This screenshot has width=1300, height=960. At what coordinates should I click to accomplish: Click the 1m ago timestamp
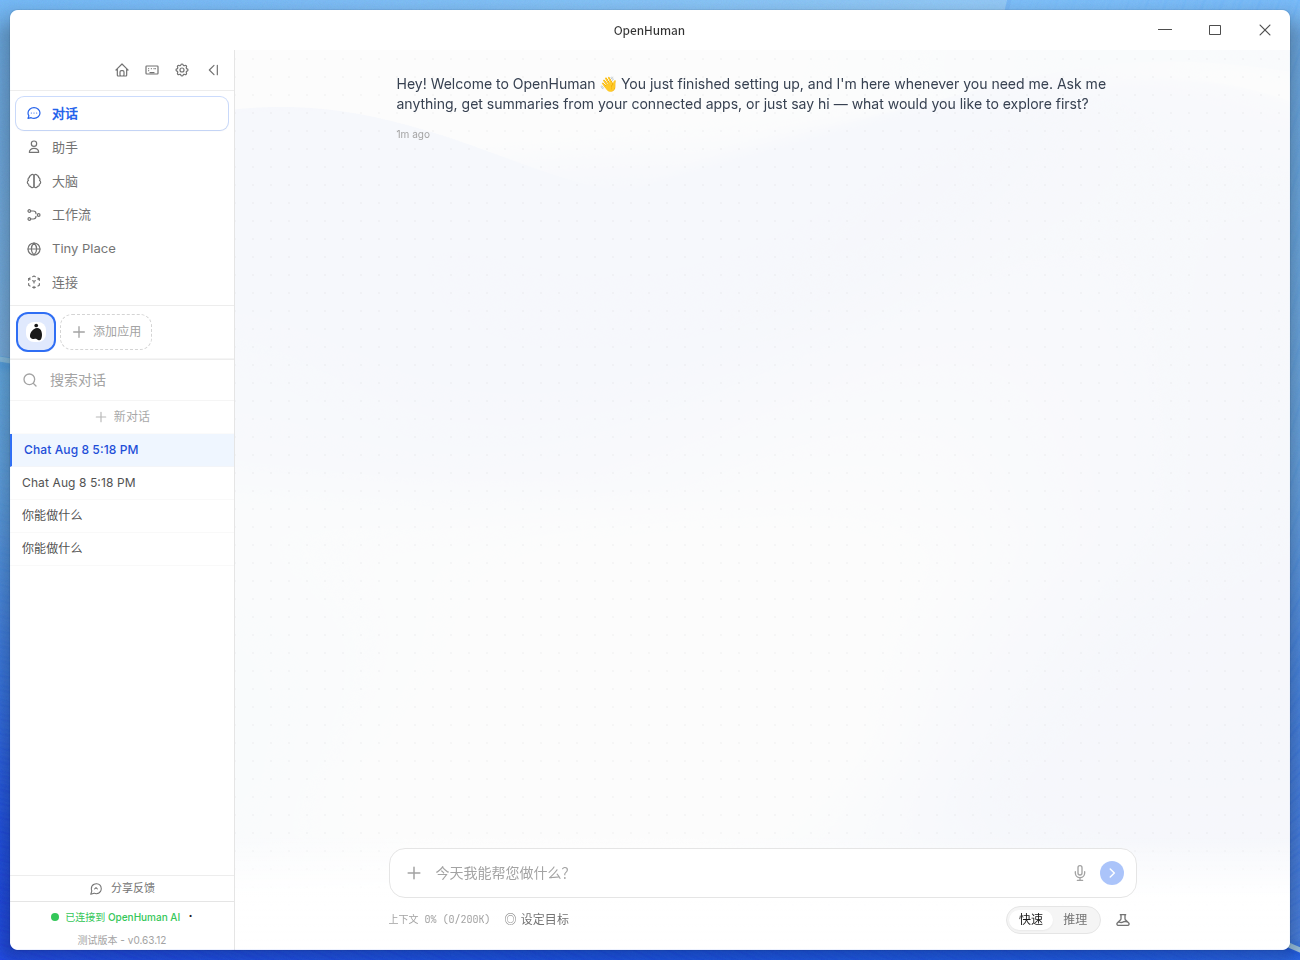coord(413,134)
